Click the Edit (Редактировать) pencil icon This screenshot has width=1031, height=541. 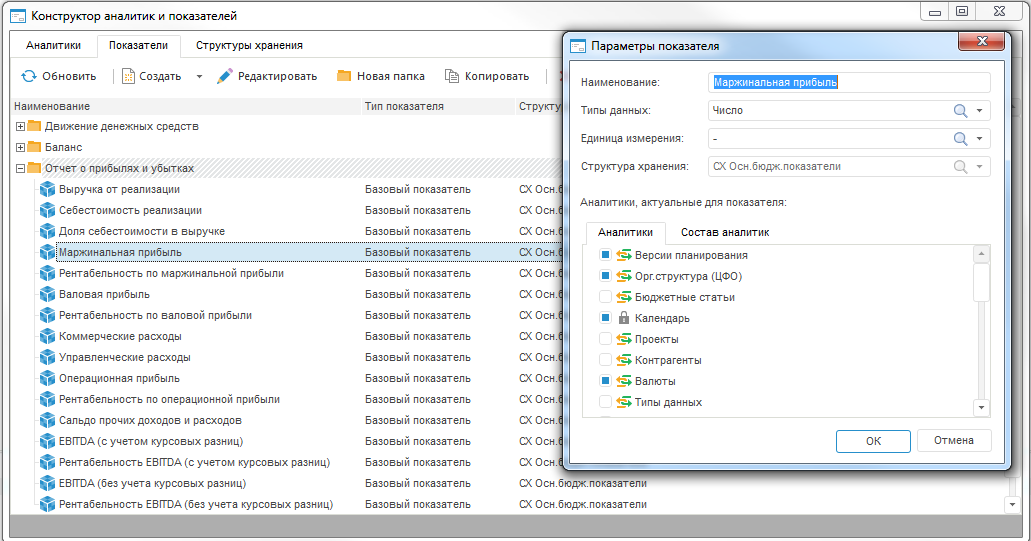pyautogui.click(x=225, y=76)
